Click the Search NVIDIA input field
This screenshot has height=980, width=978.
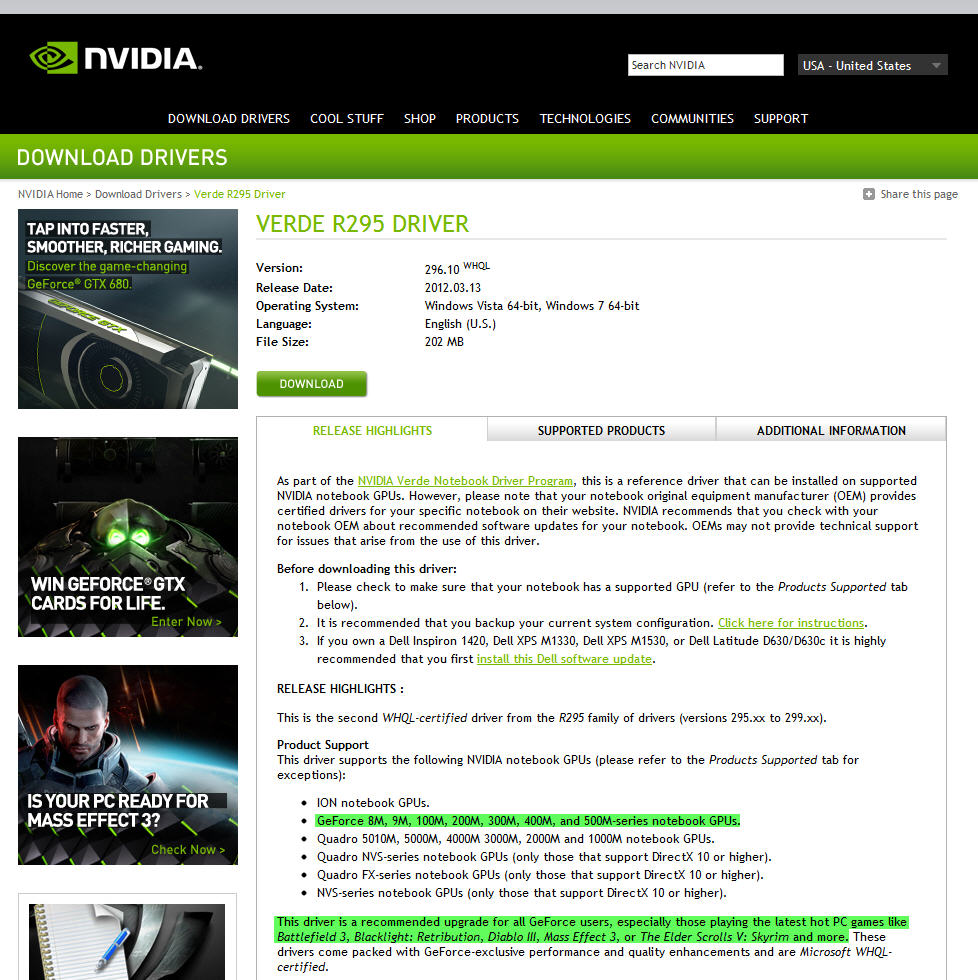706,65
